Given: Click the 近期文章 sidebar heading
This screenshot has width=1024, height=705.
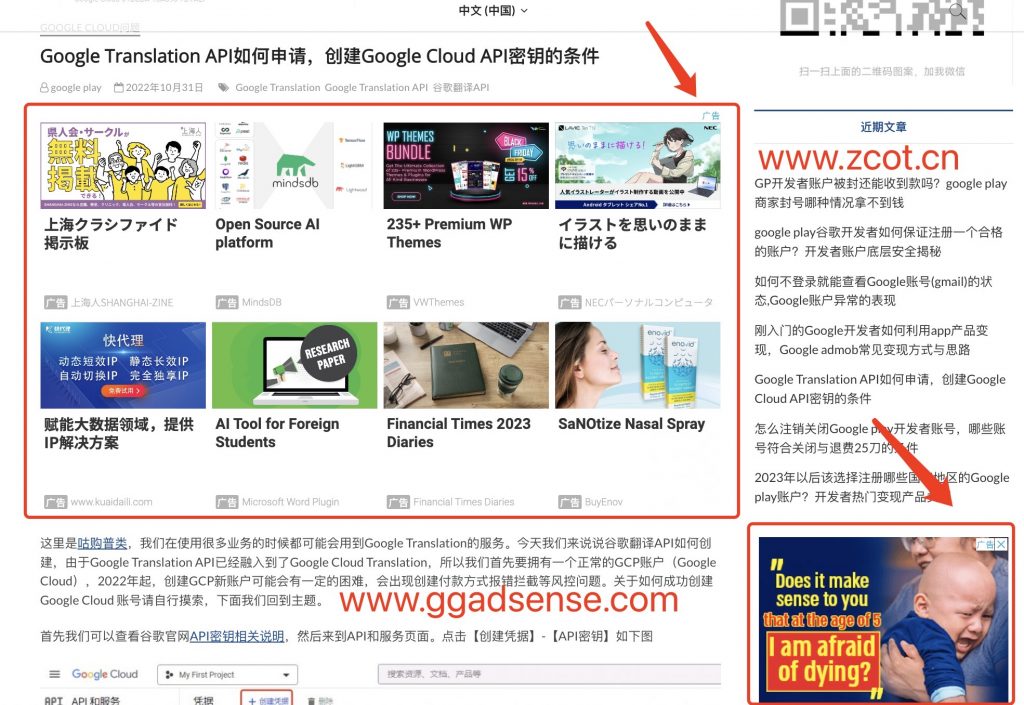Looking at the screenshot, I should coord(883,127).
